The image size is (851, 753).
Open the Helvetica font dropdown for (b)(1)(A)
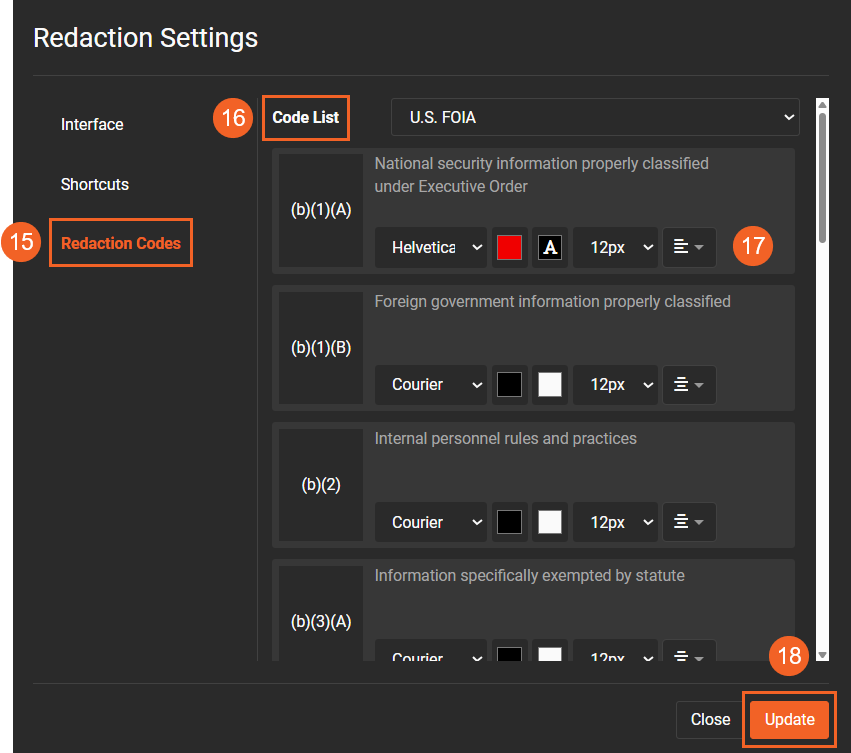[430, 246]
